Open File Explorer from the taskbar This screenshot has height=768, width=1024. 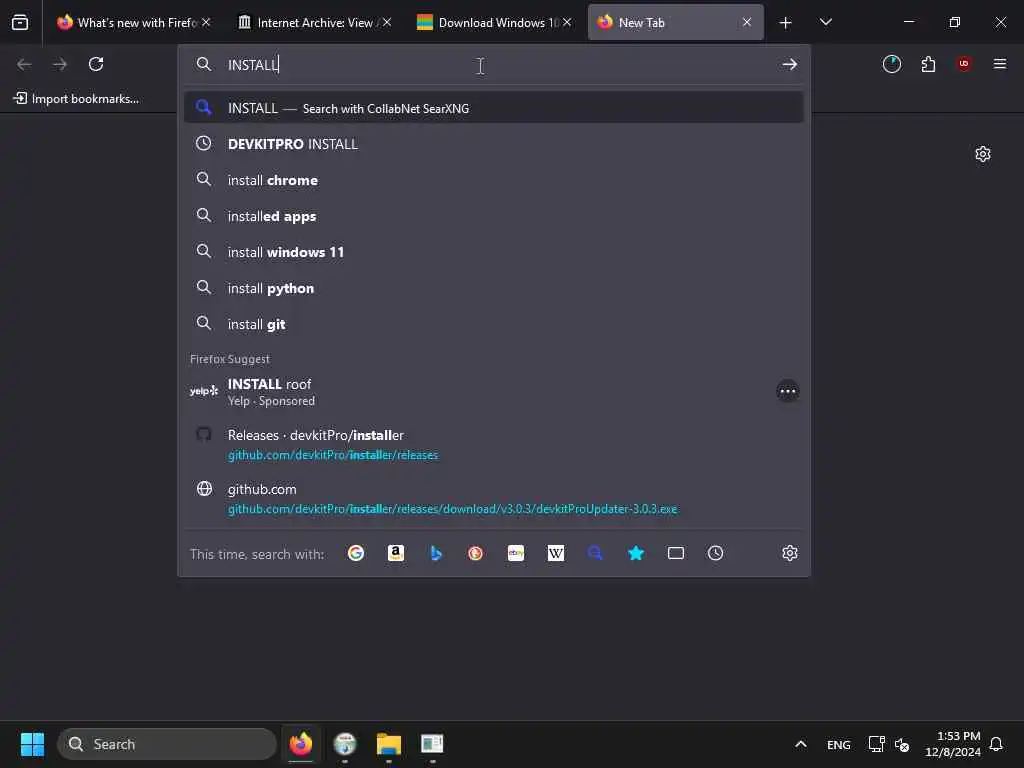click(x=389, y=744)
